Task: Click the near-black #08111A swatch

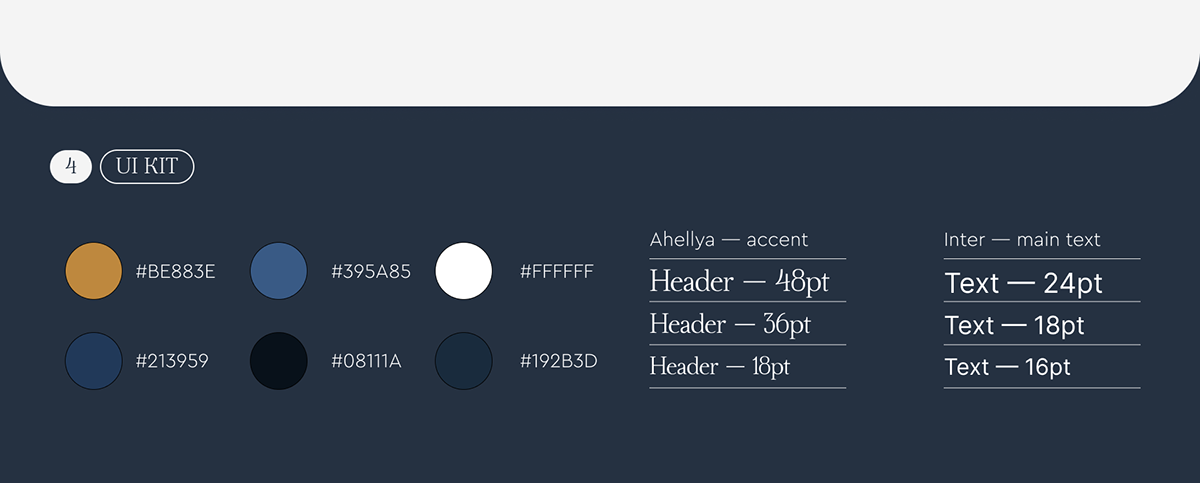Action: click(278, 361)
